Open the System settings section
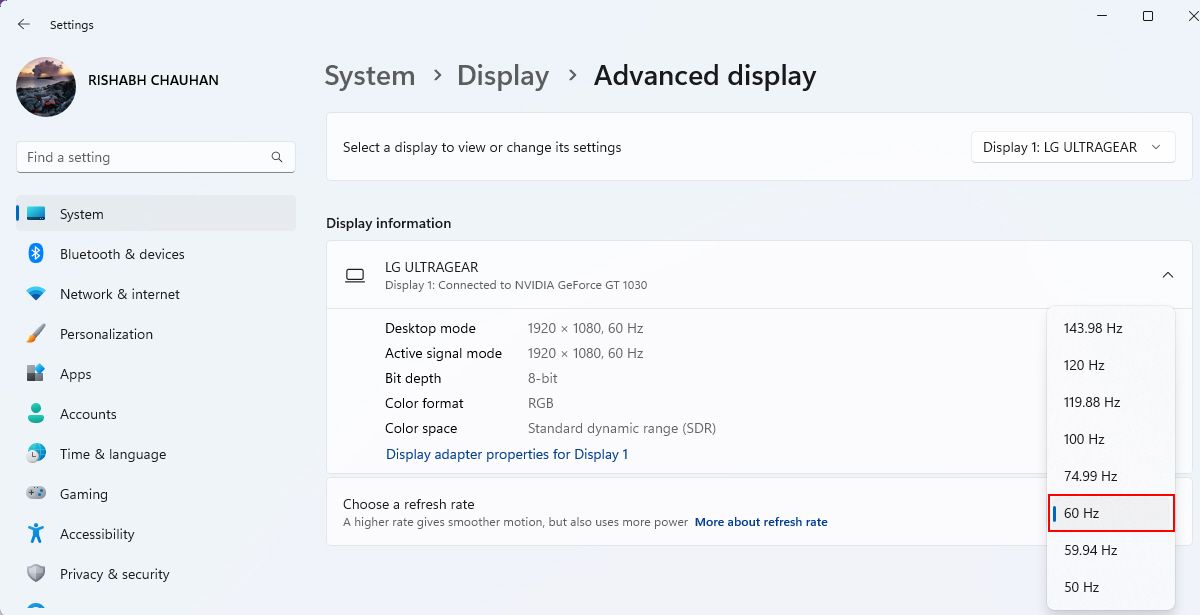Image resolution: width=1200 pixels, height=615 pixels. pyautogui.click(x=81, y=213)
